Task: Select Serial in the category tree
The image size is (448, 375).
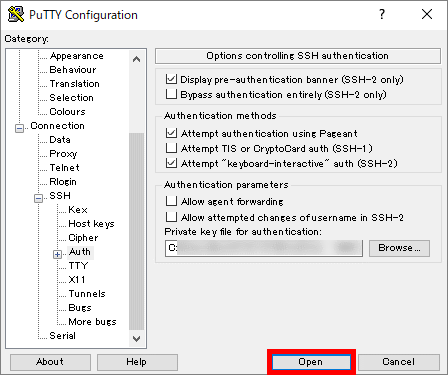Action: pyautogui.click(x=62, y=336)
